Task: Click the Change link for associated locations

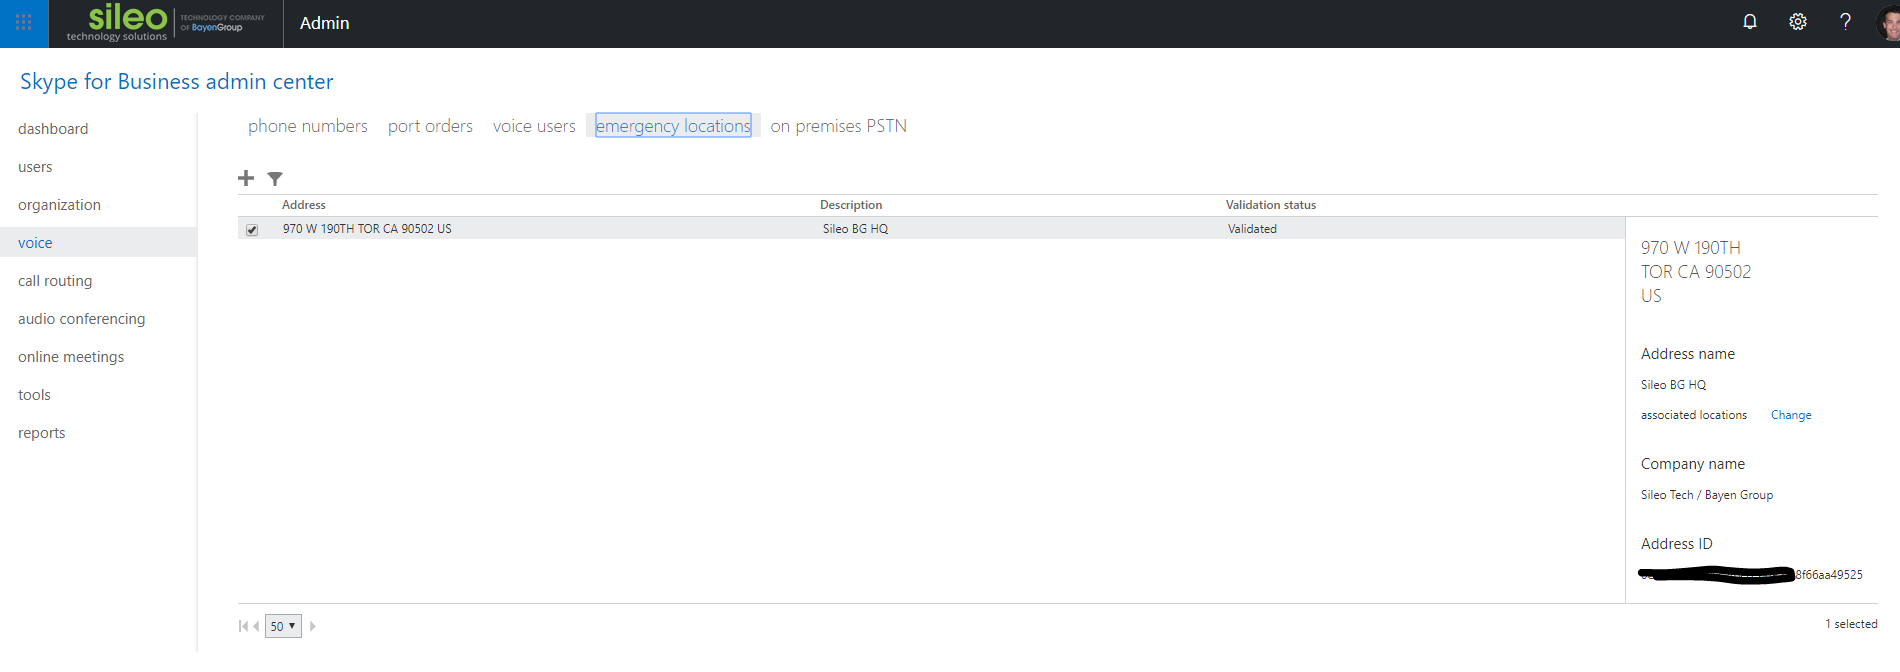Action: tap(1791, 415)
